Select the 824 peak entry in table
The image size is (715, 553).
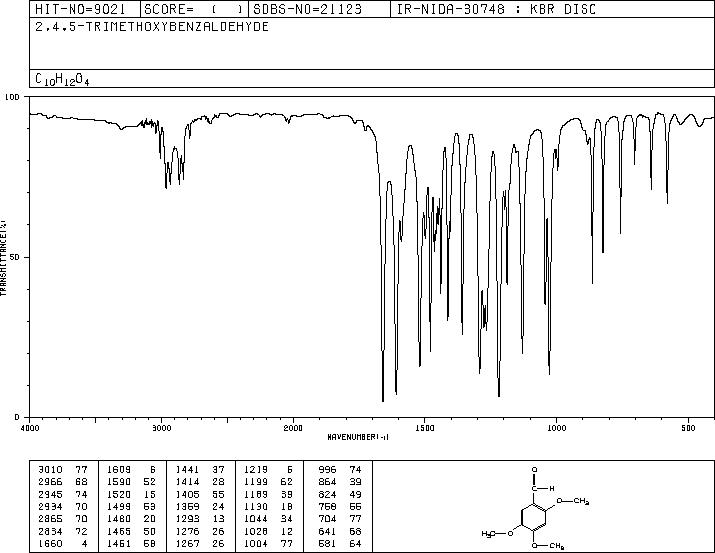pyautogui.click(x=340, y=494)
